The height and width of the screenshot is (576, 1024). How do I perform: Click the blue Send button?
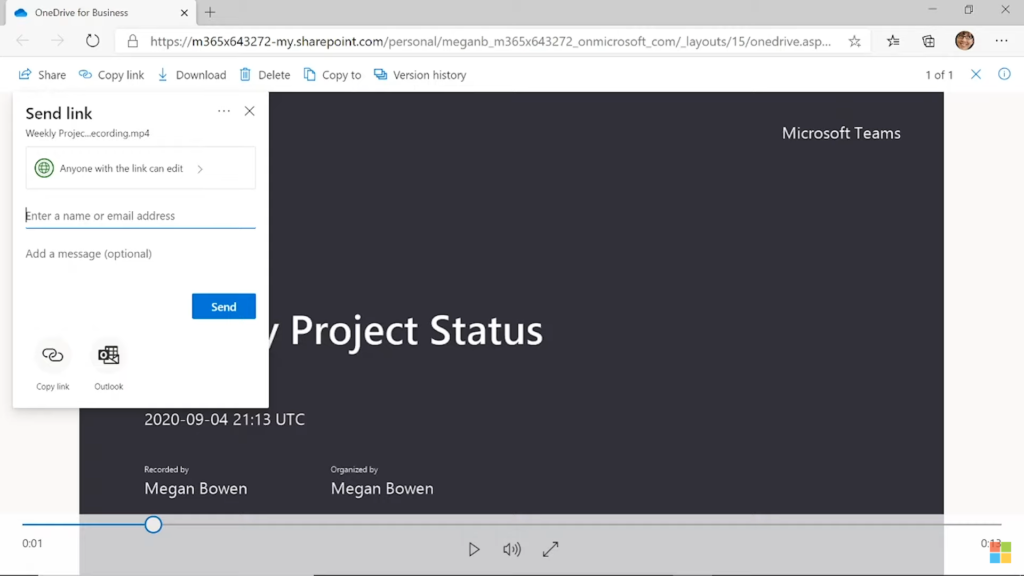pos(223,306)
